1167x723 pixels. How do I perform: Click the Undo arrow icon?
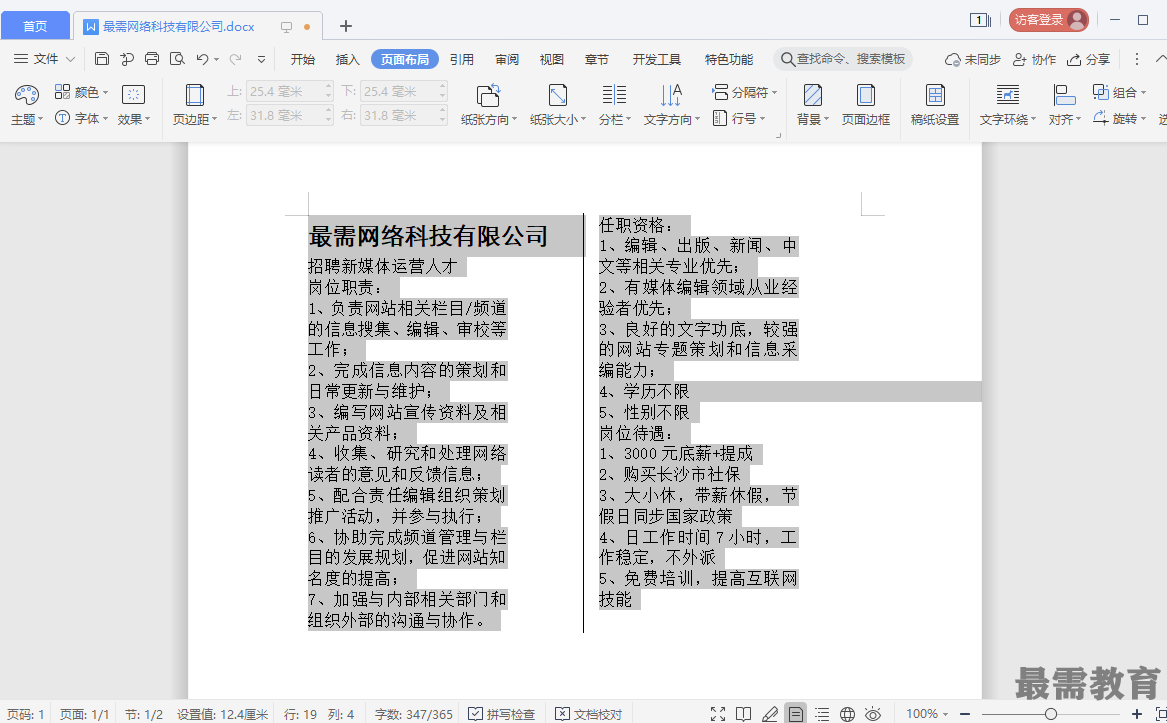pos(202,59)
